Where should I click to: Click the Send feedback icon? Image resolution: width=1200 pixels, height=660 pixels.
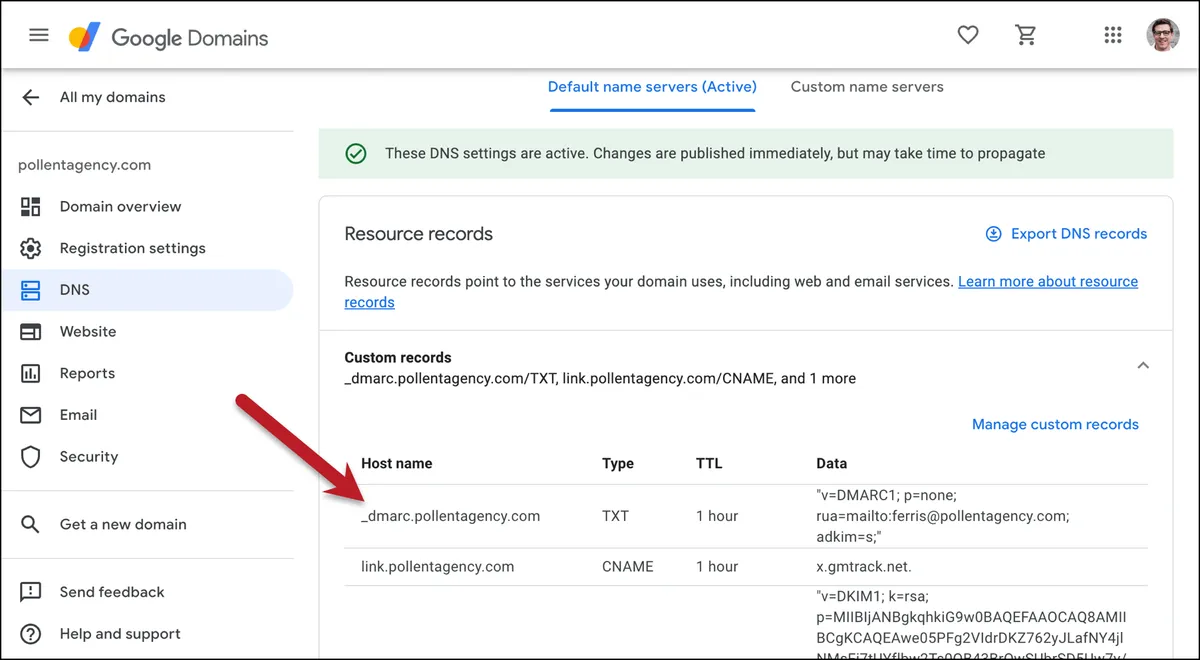(x=31, y=592)
